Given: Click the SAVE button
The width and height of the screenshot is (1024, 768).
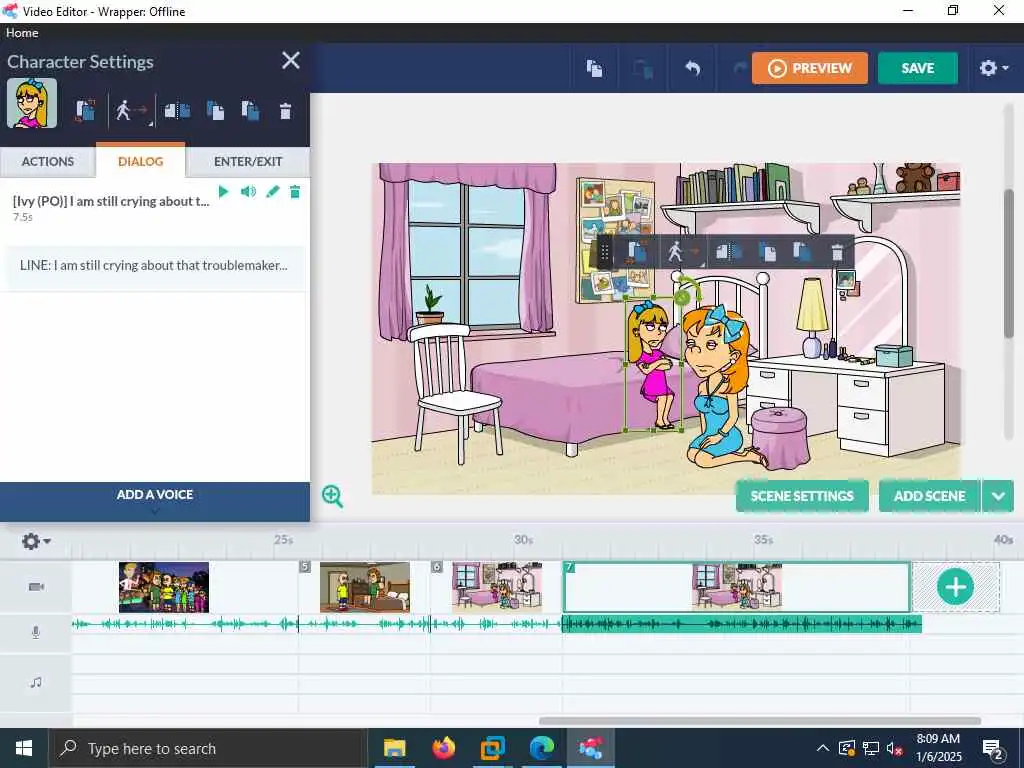Looking at the screenshot, I should [918, 68].
